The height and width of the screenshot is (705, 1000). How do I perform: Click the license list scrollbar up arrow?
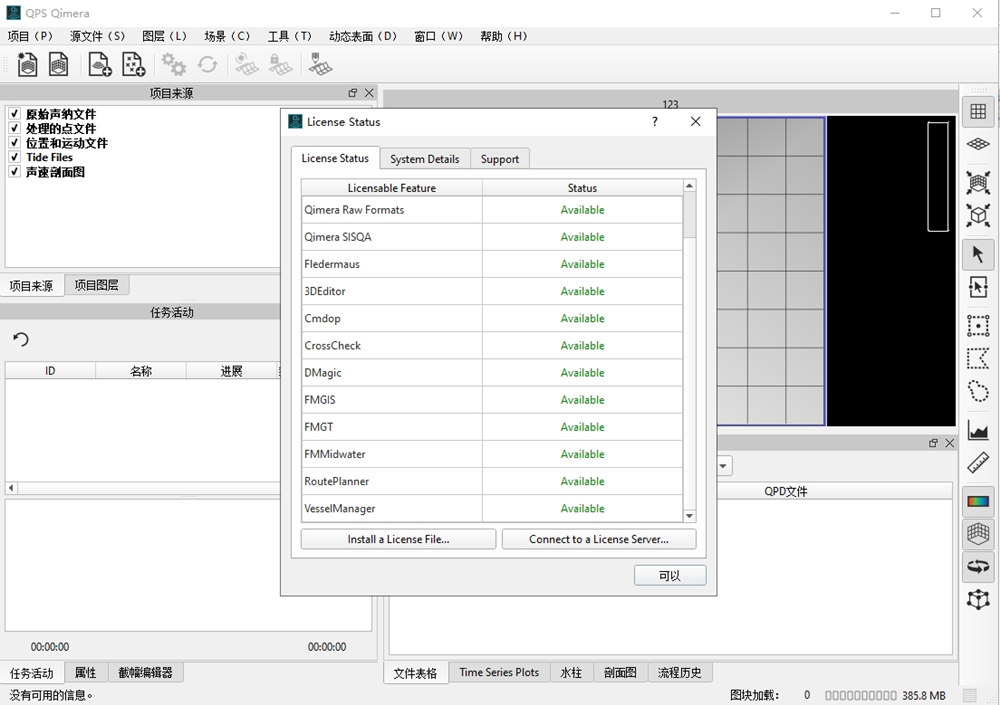pos(689,186)
